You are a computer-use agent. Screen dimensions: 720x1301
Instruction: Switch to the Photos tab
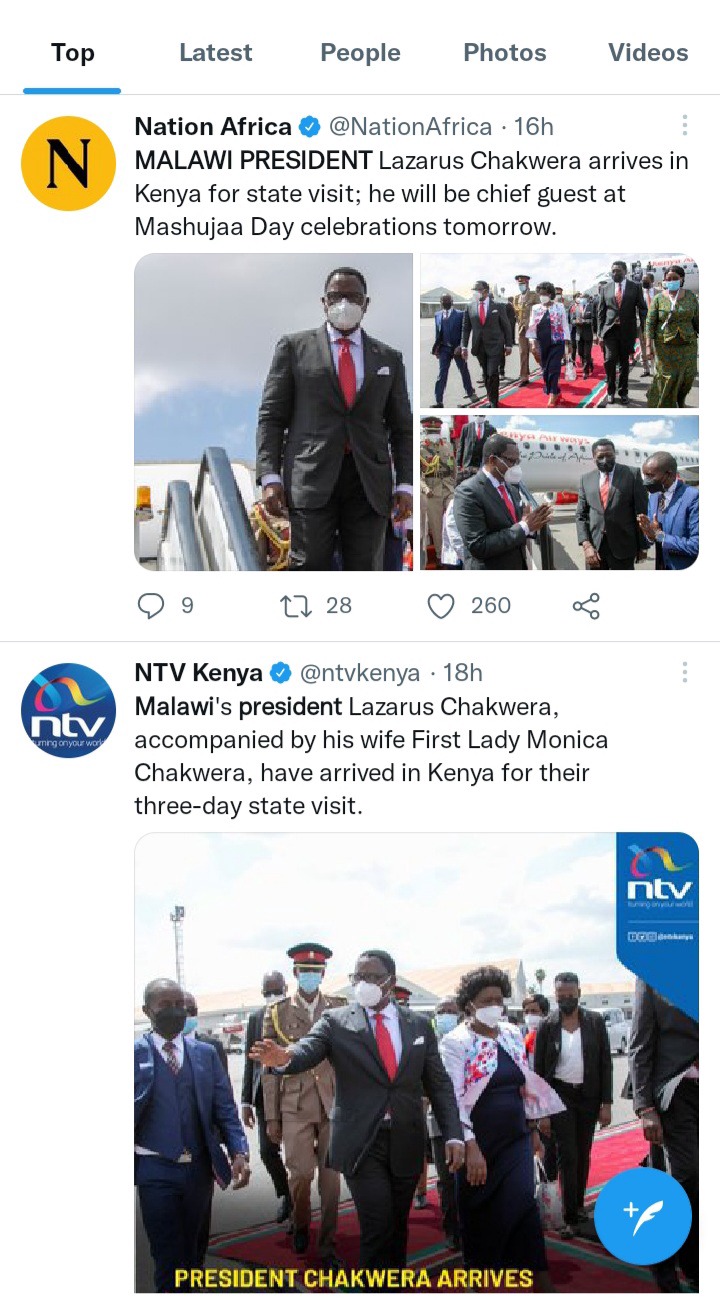pyautogui.click(x=505, y=53)
